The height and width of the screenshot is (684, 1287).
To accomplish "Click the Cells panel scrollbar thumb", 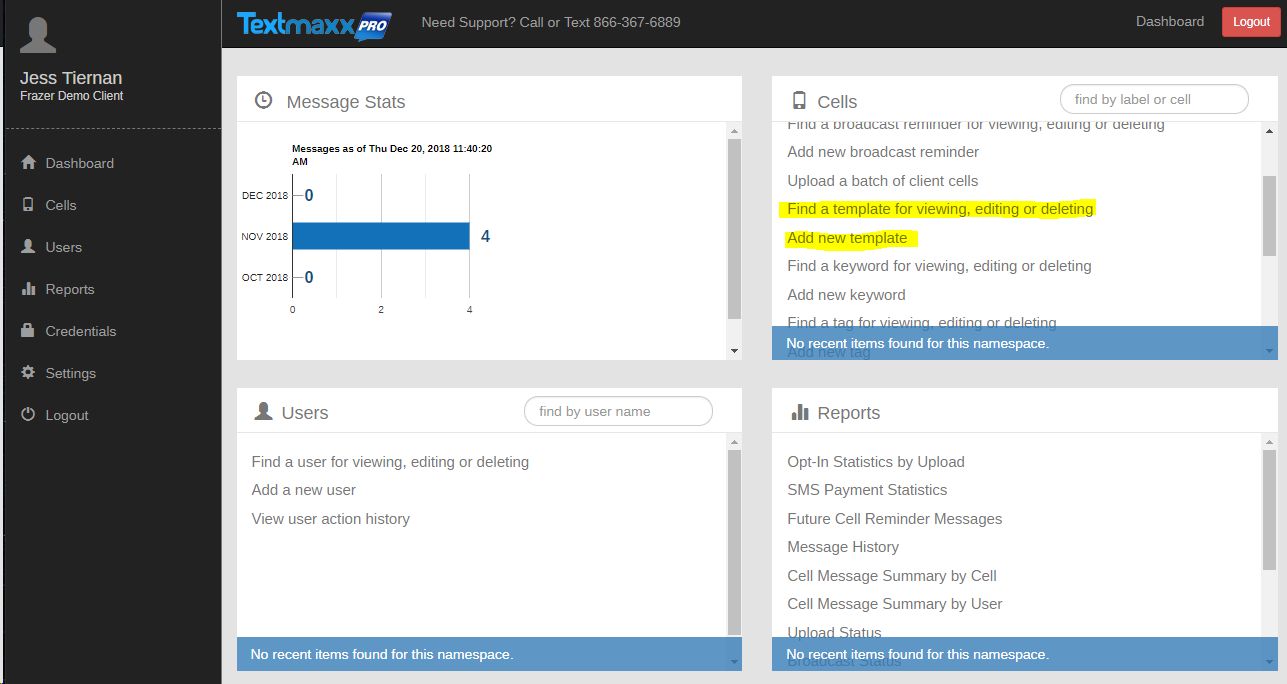I will point(1269,215).
